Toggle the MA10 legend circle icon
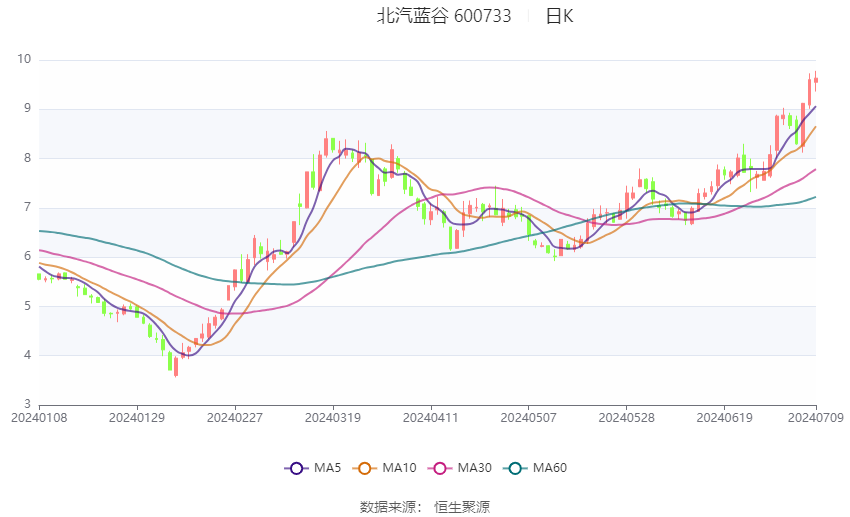The width and height of the screenshot is (850, 517). pyautogui.click(x=364, y=468)
